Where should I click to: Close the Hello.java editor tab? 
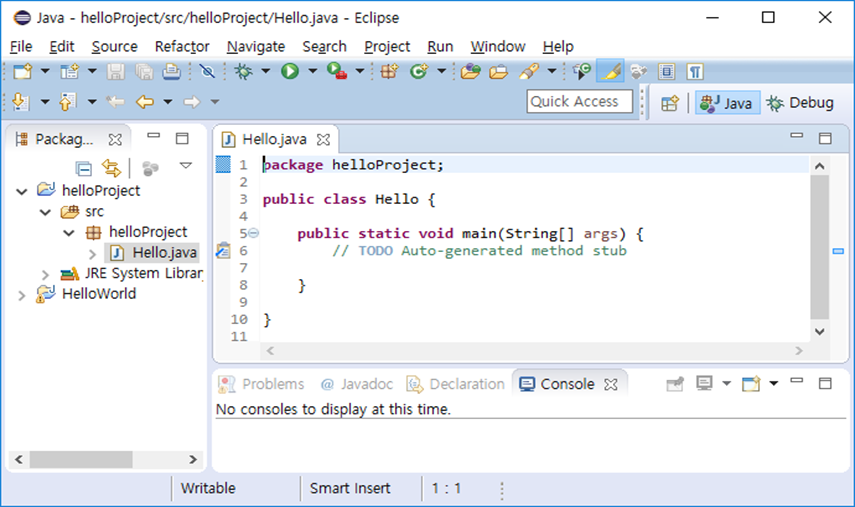point(323,140)
